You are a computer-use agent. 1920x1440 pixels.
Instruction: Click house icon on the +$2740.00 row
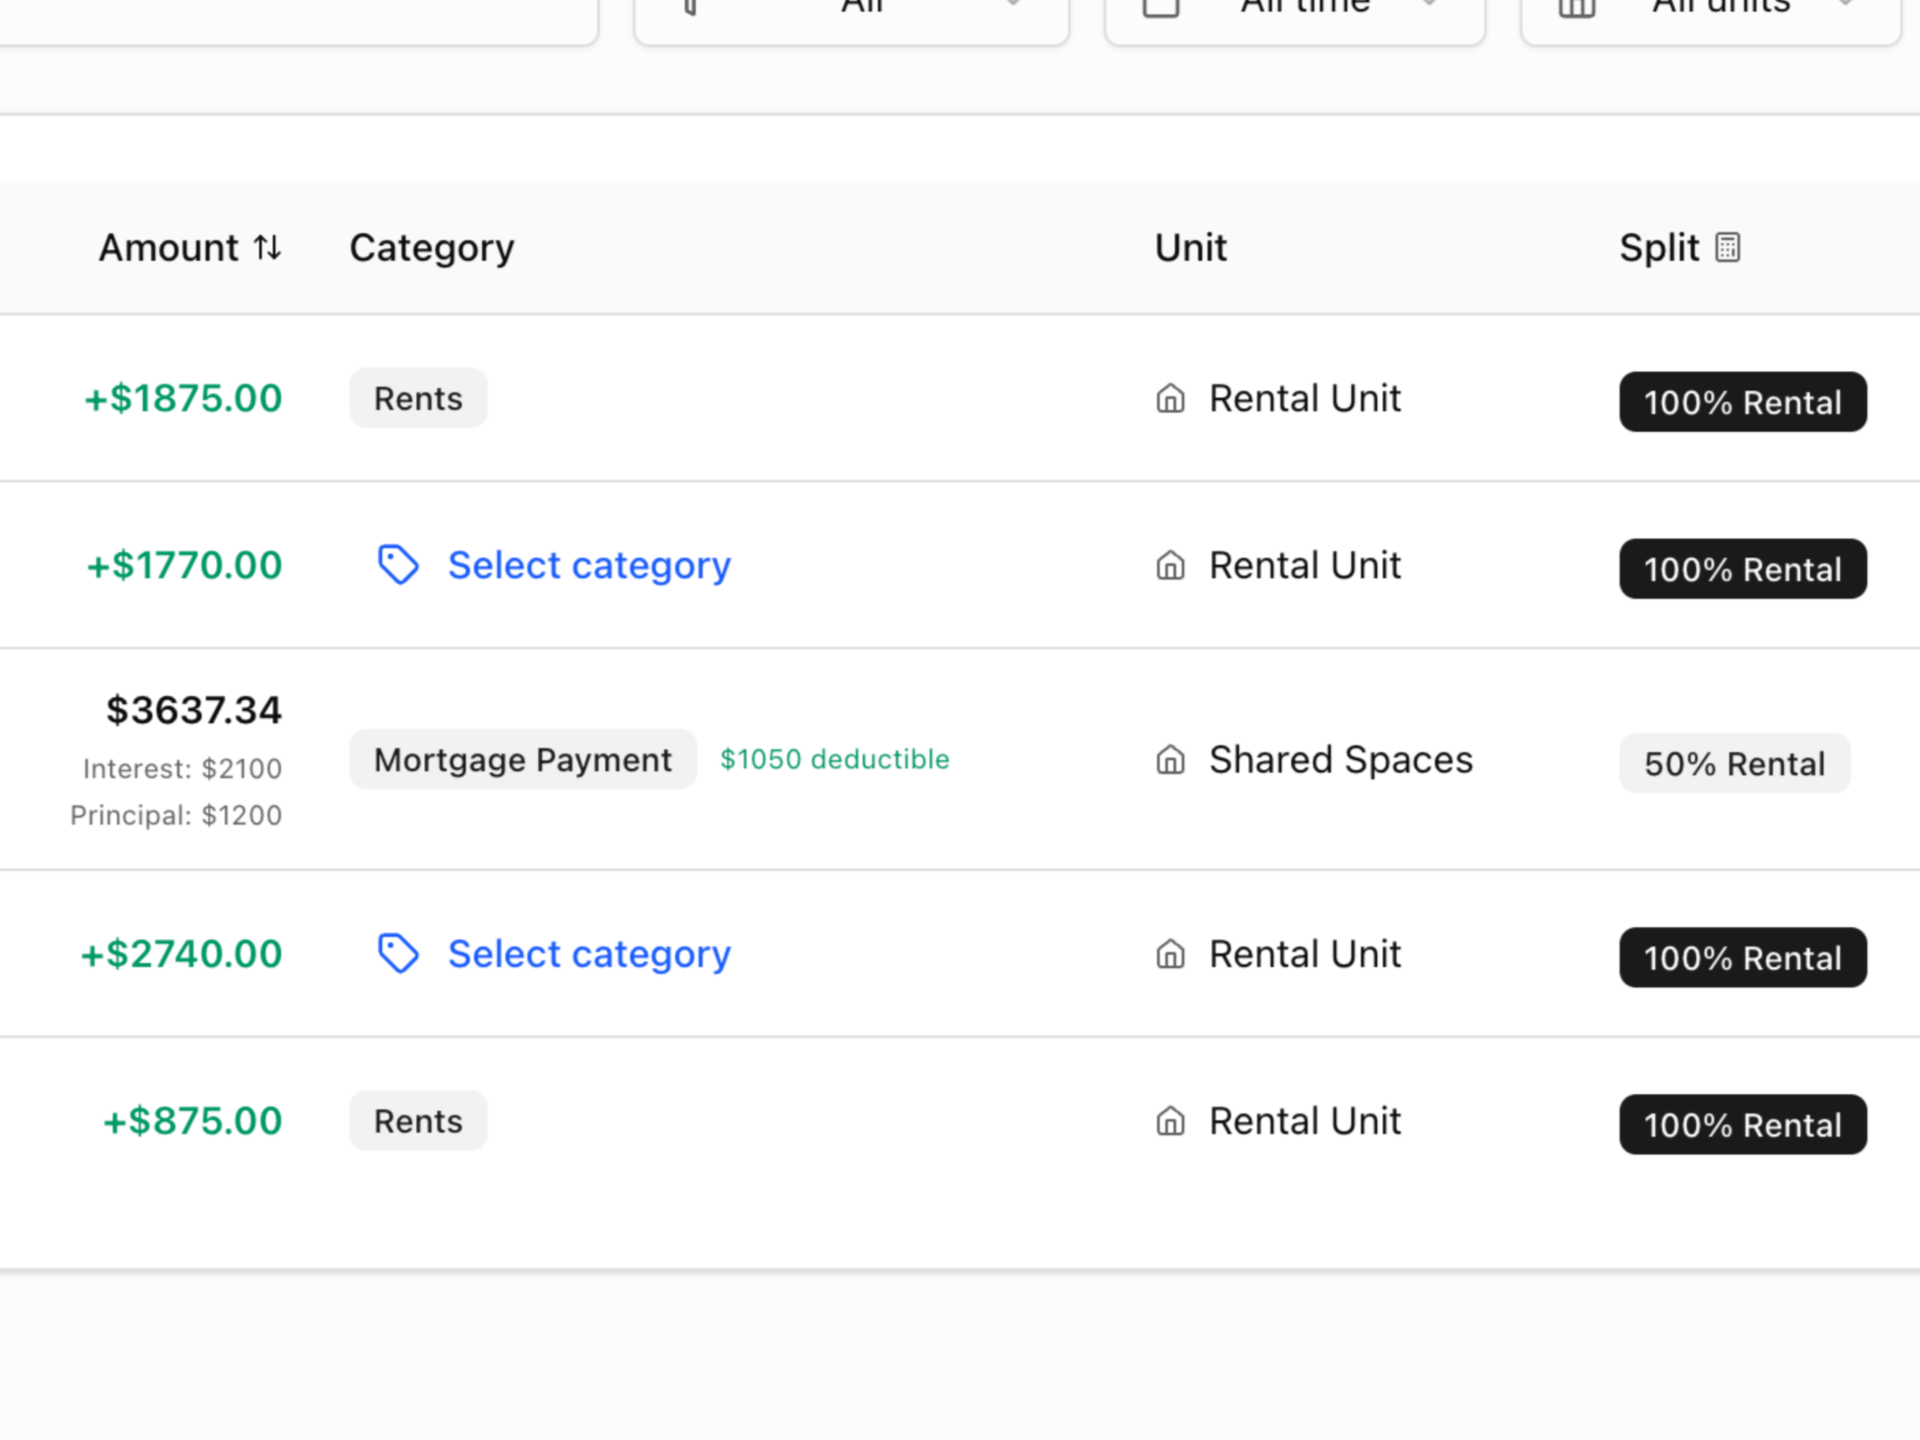click(x=1170, y=954)
